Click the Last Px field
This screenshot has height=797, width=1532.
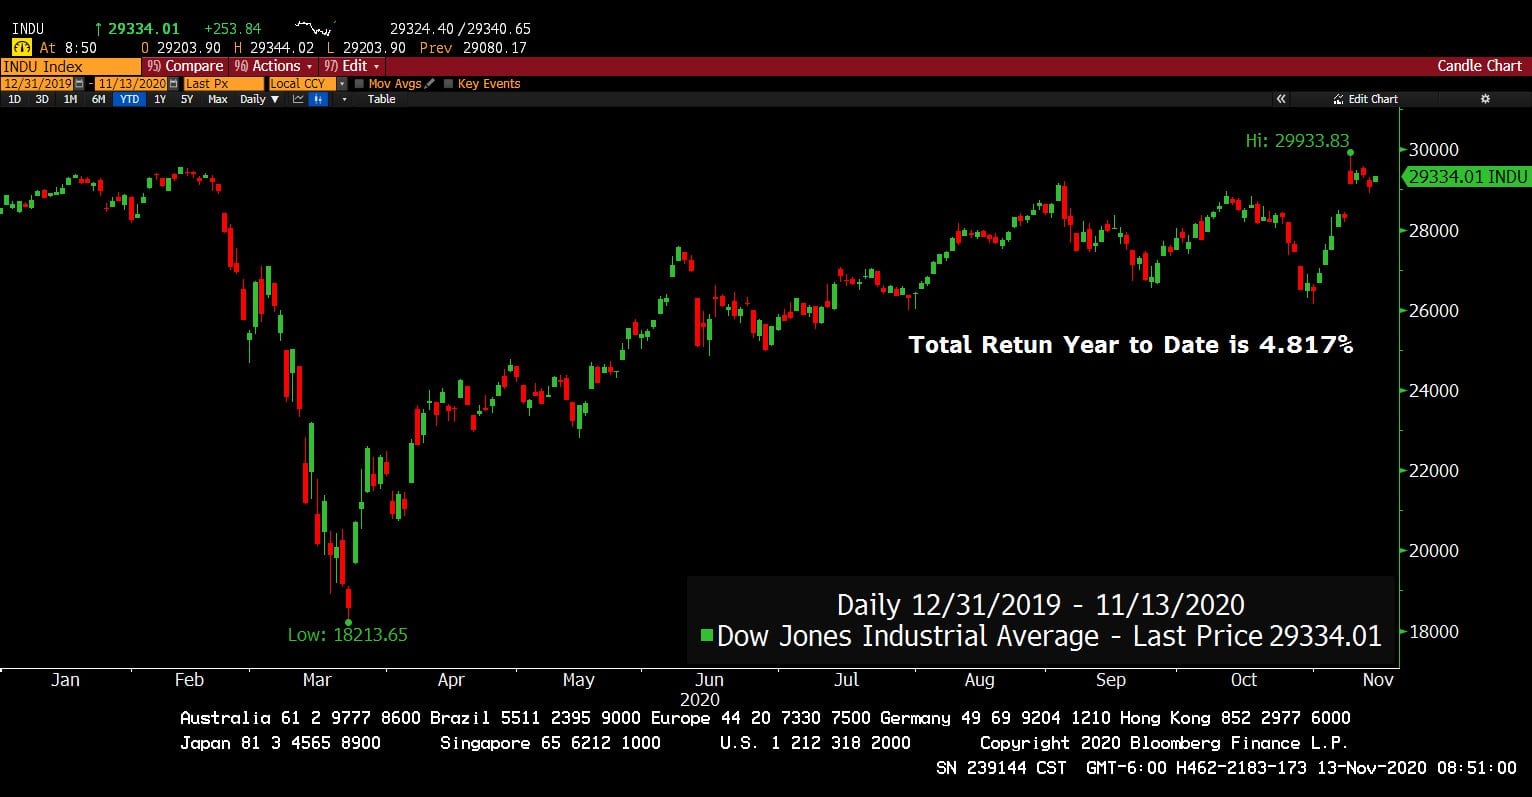pyautogui.click(x=223, y=84)
